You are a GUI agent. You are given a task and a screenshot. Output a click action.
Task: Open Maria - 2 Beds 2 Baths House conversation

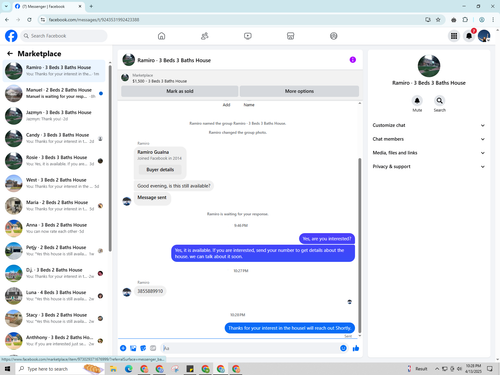pyautogui.click(x=54, y=206)
